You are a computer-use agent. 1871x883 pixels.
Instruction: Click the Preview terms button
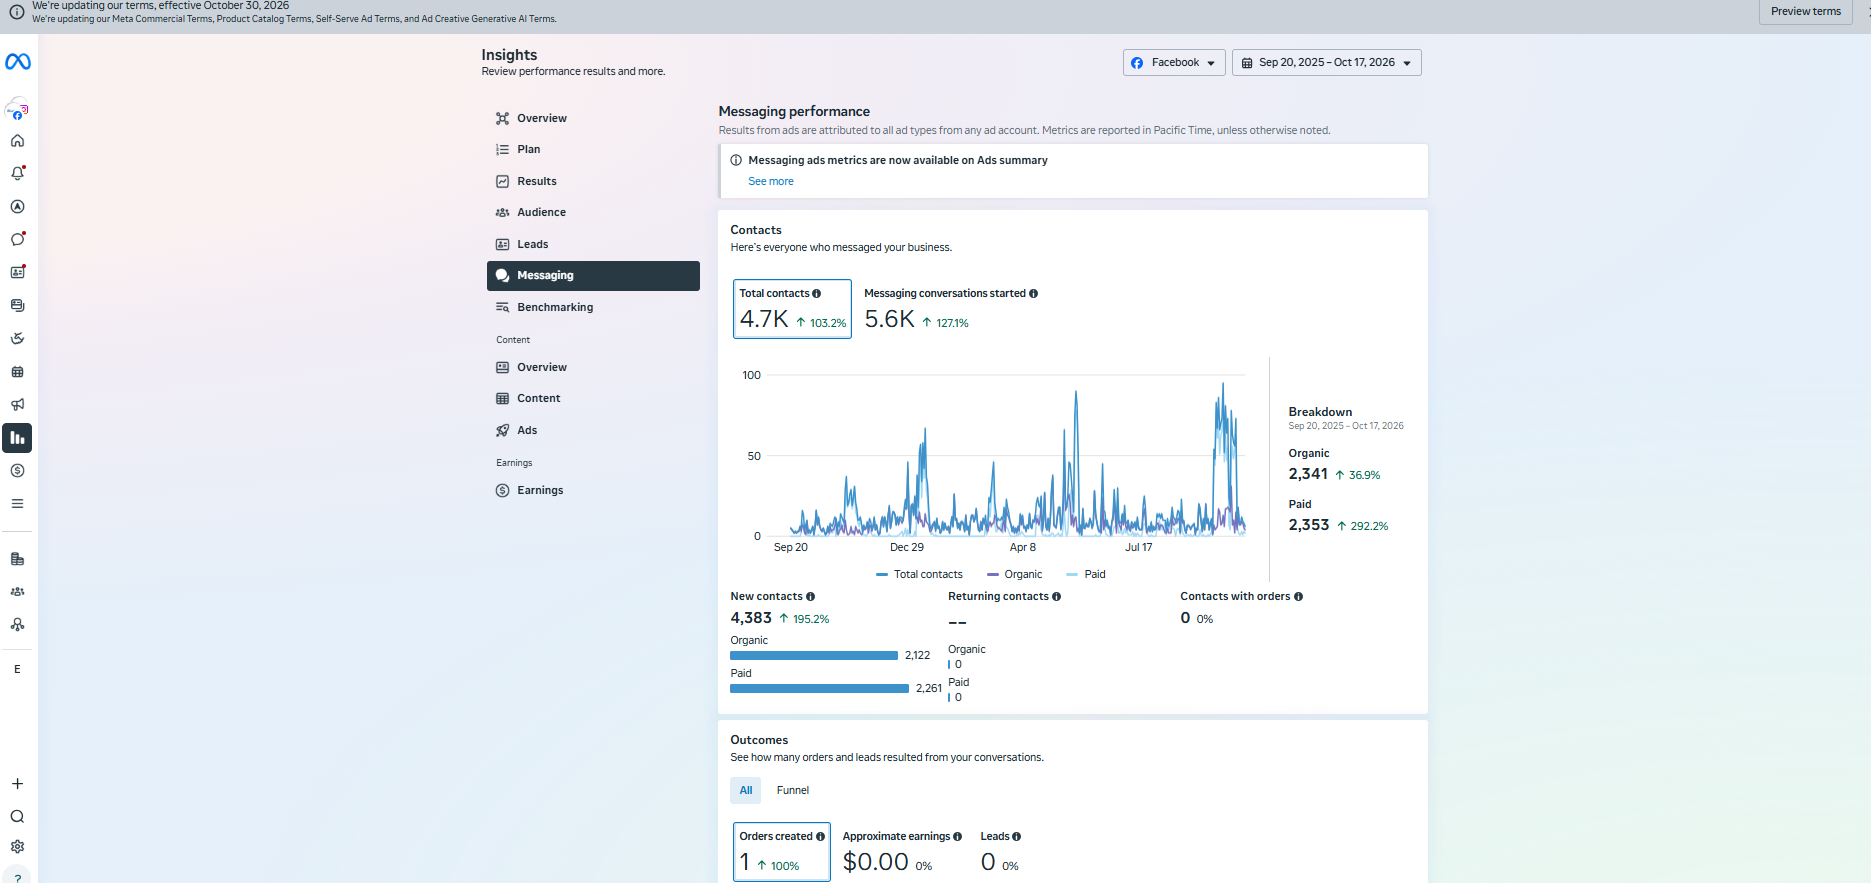(1805, 11)
